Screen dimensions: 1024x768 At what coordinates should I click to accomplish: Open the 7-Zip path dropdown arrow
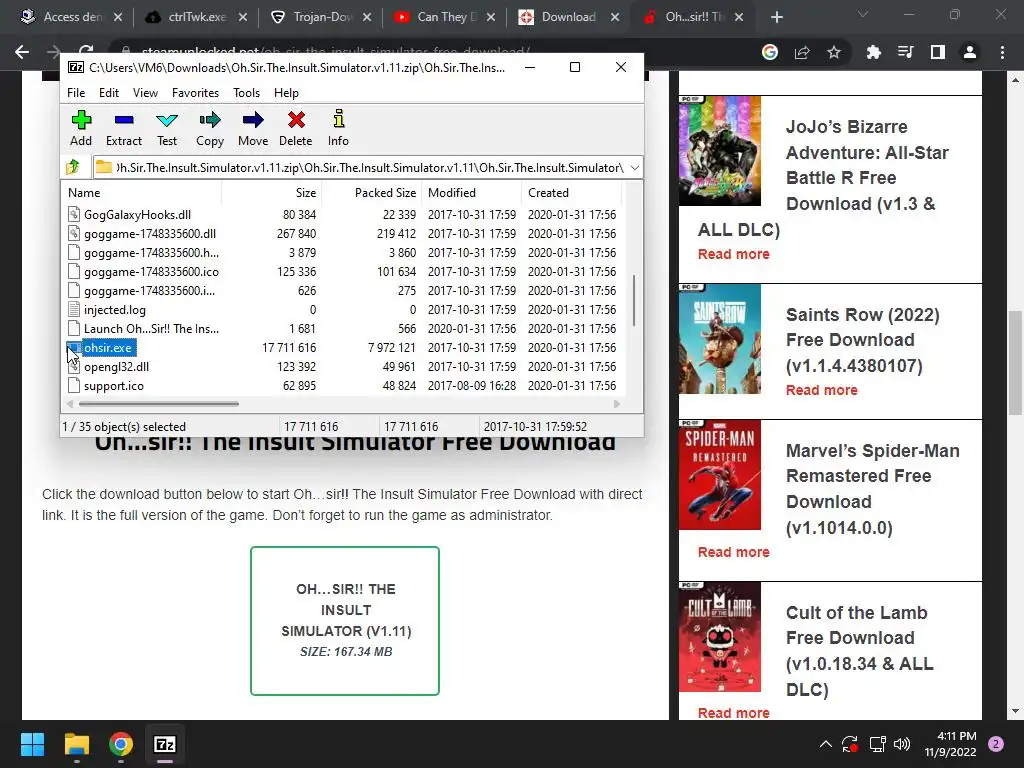[634, 168]
